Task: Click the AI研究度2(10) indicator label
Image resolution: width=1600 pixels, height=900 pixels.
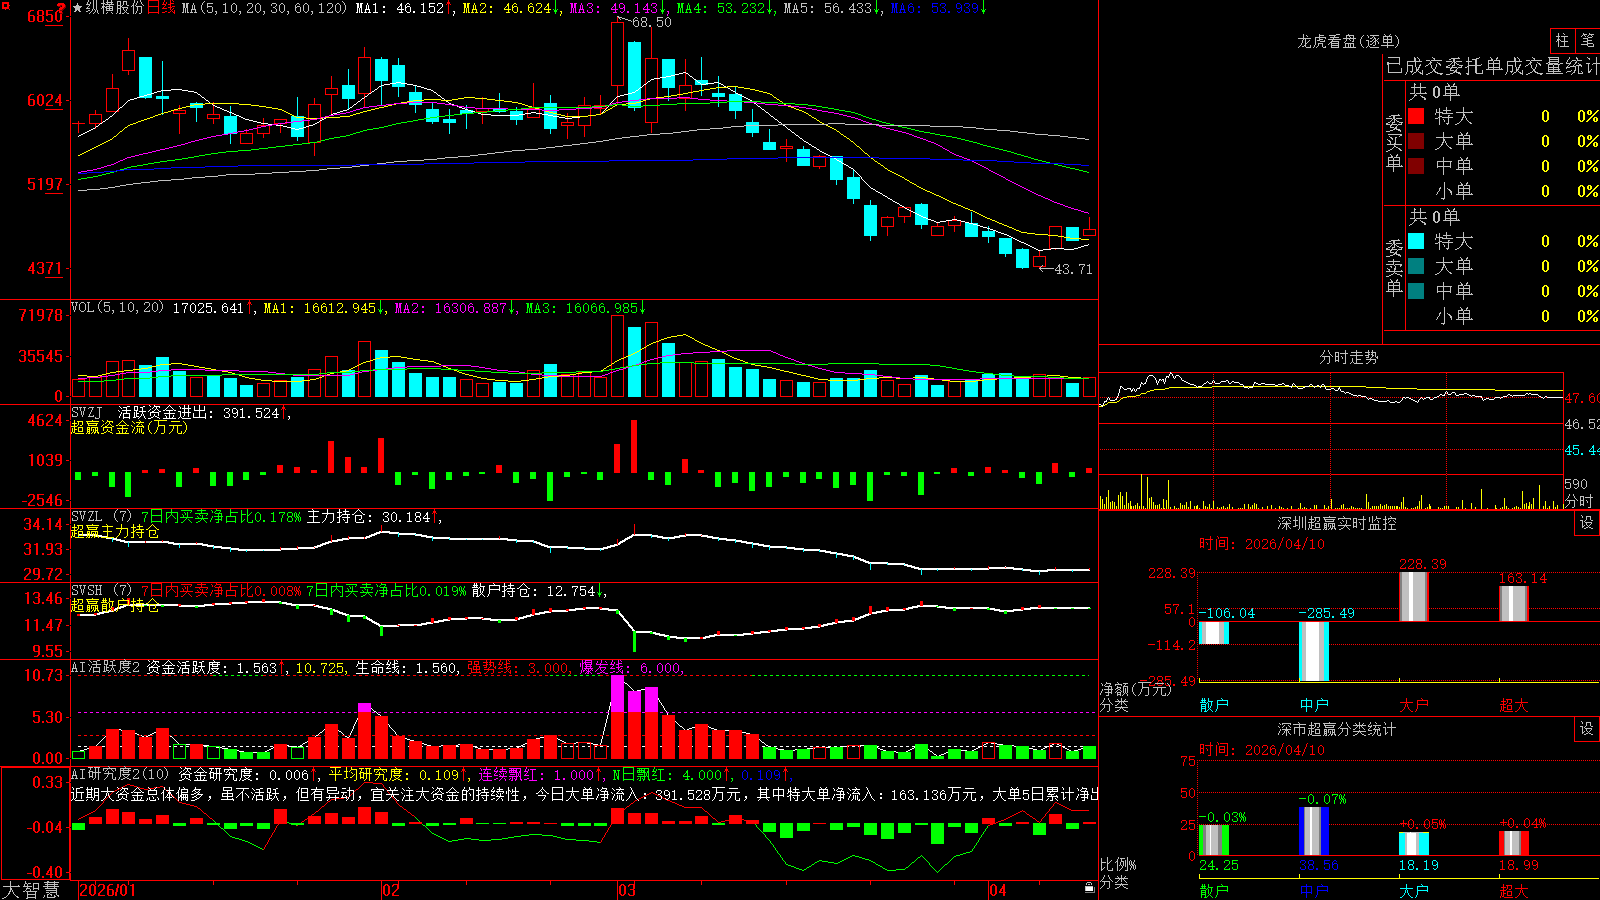Action: 120,774
